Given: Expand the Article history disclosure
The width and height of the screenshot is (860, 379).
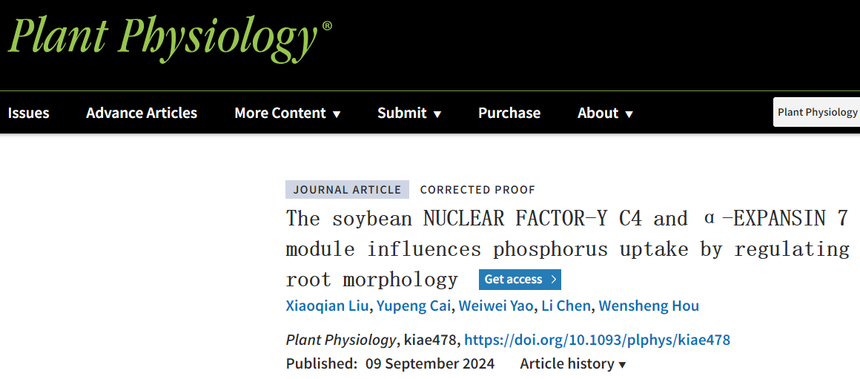Looking at the screenshot, I should (573, 364).
